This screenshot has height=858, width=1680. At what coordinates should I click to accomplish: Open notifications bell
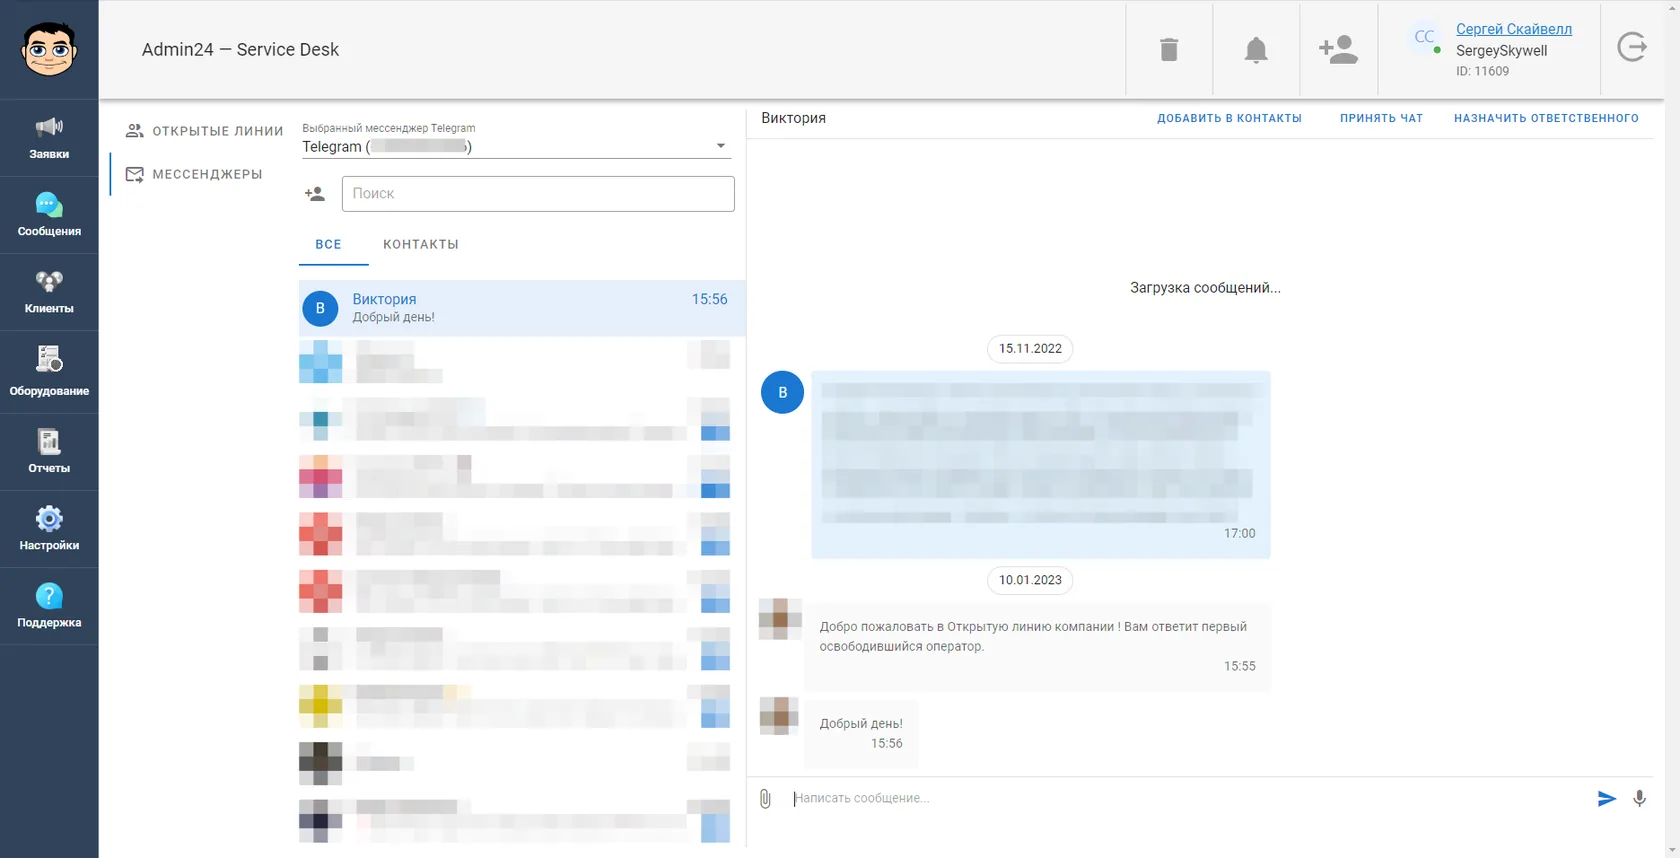click(x=1256, y=49)
